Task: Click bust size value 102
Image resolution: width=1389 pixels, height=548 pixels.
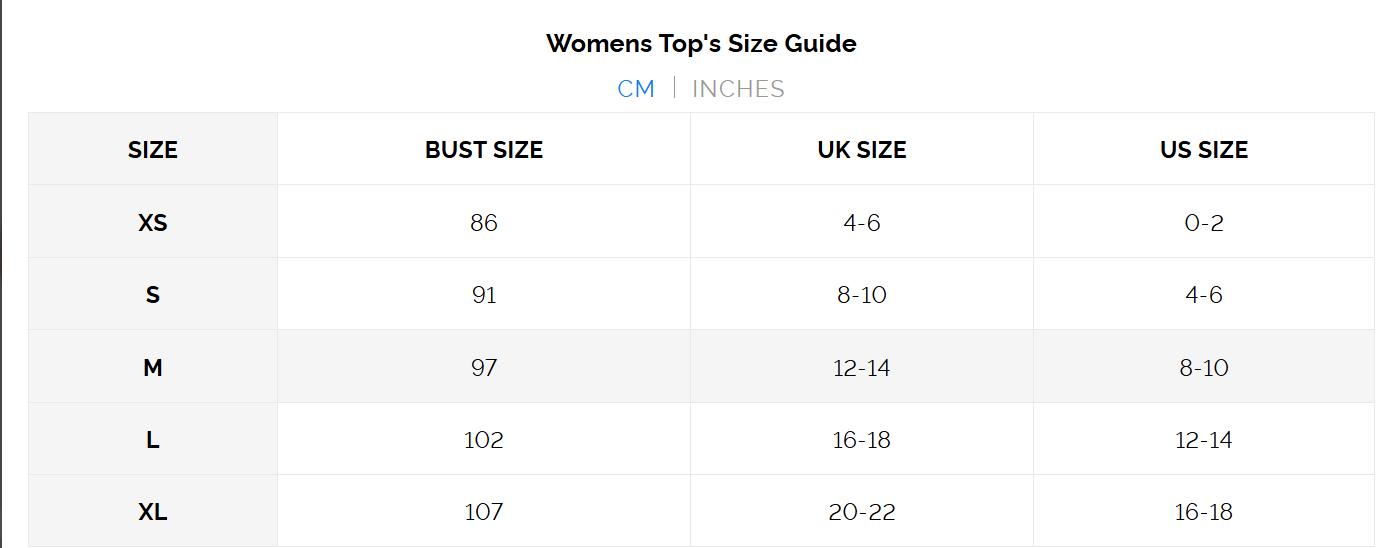Action: coord(484,440)
